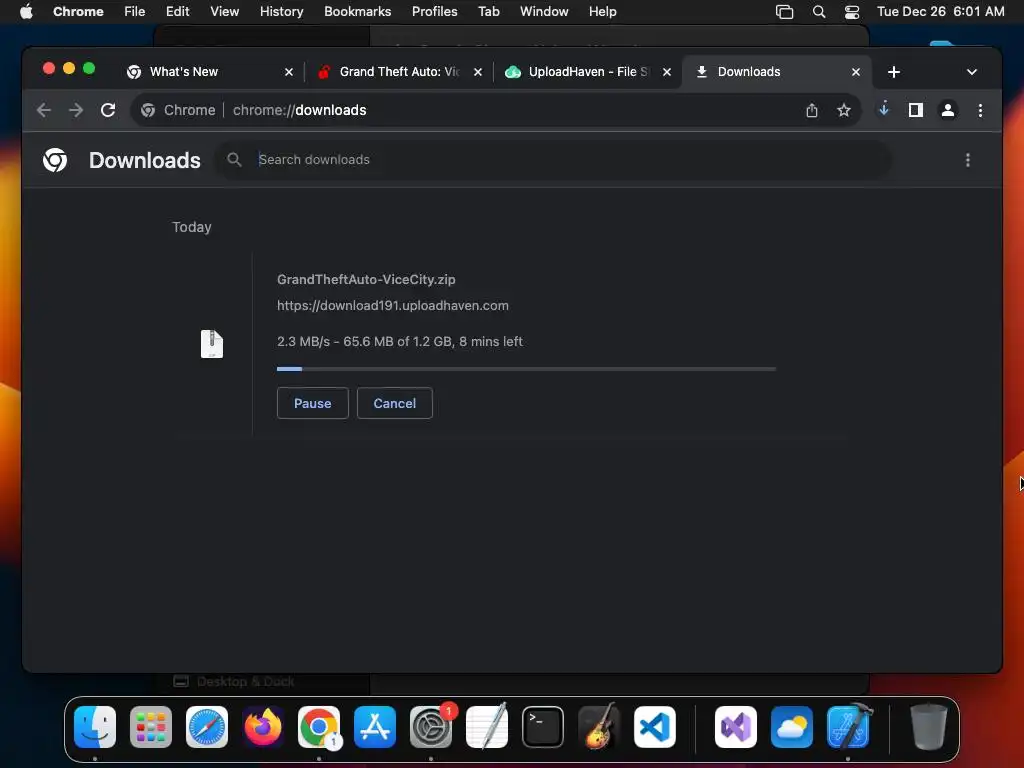Open App Store from the Dock
Viewport: 1024px width, 768px height.
[x=375, y=727]
